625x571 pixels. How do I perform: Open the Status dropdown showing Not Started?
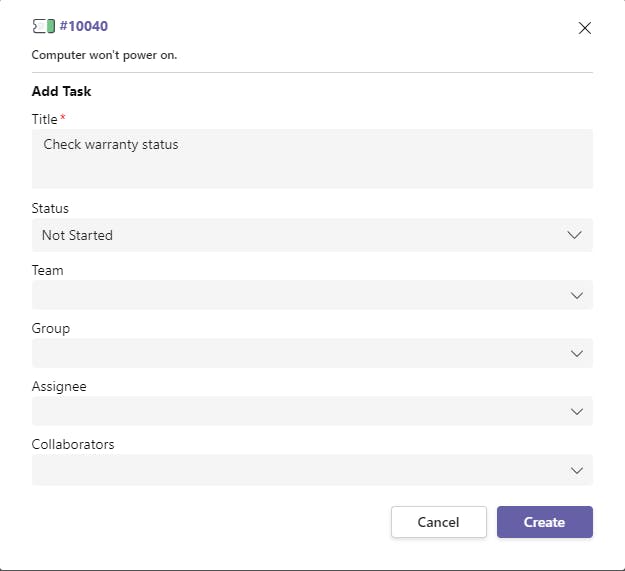tap(300, 235)
